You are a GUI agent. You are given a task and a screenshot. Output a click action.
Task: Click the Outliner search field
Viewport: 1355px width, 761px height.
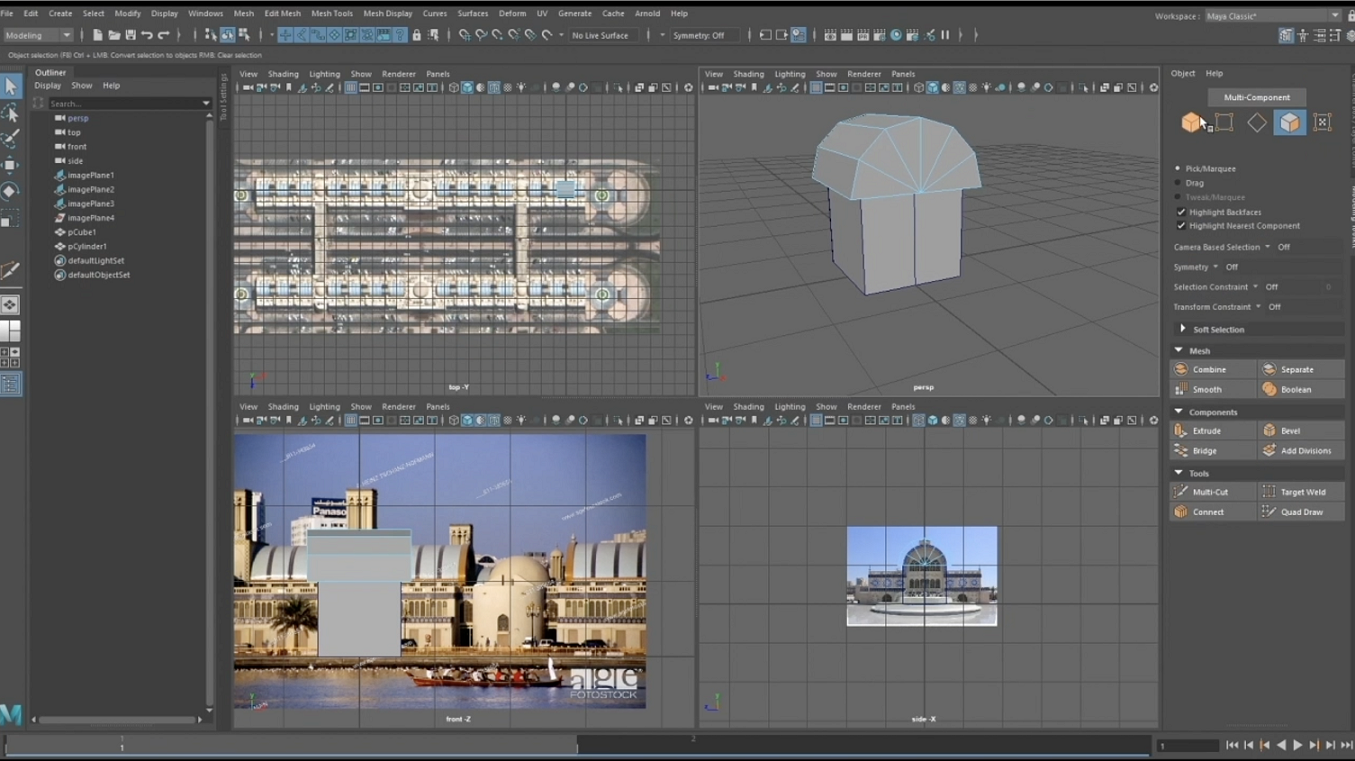pyautogui.click(x=124, y=103)
